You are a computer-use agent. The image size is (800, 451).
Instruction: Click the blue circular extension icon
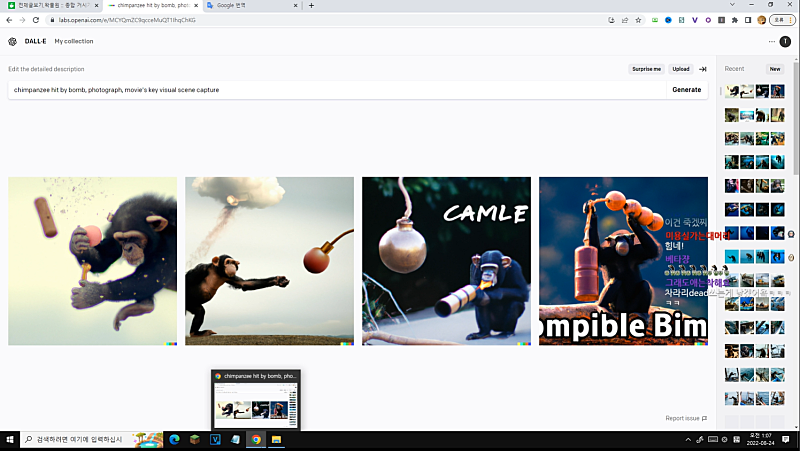click(668, 20)
